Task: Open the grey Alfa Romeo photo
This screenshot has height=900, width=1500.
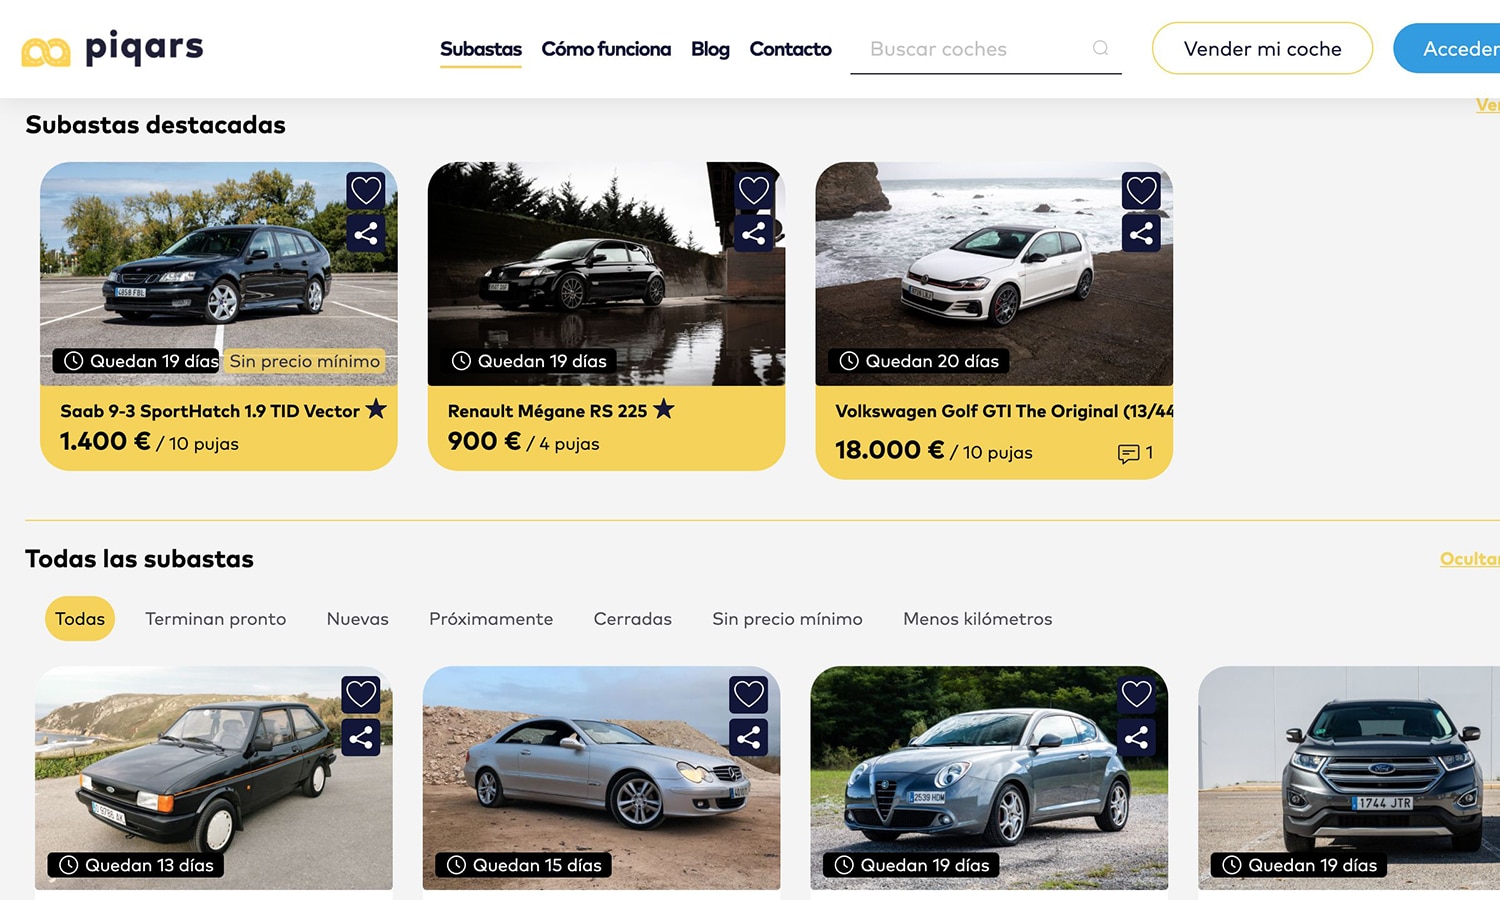Action: coord(989,778)
